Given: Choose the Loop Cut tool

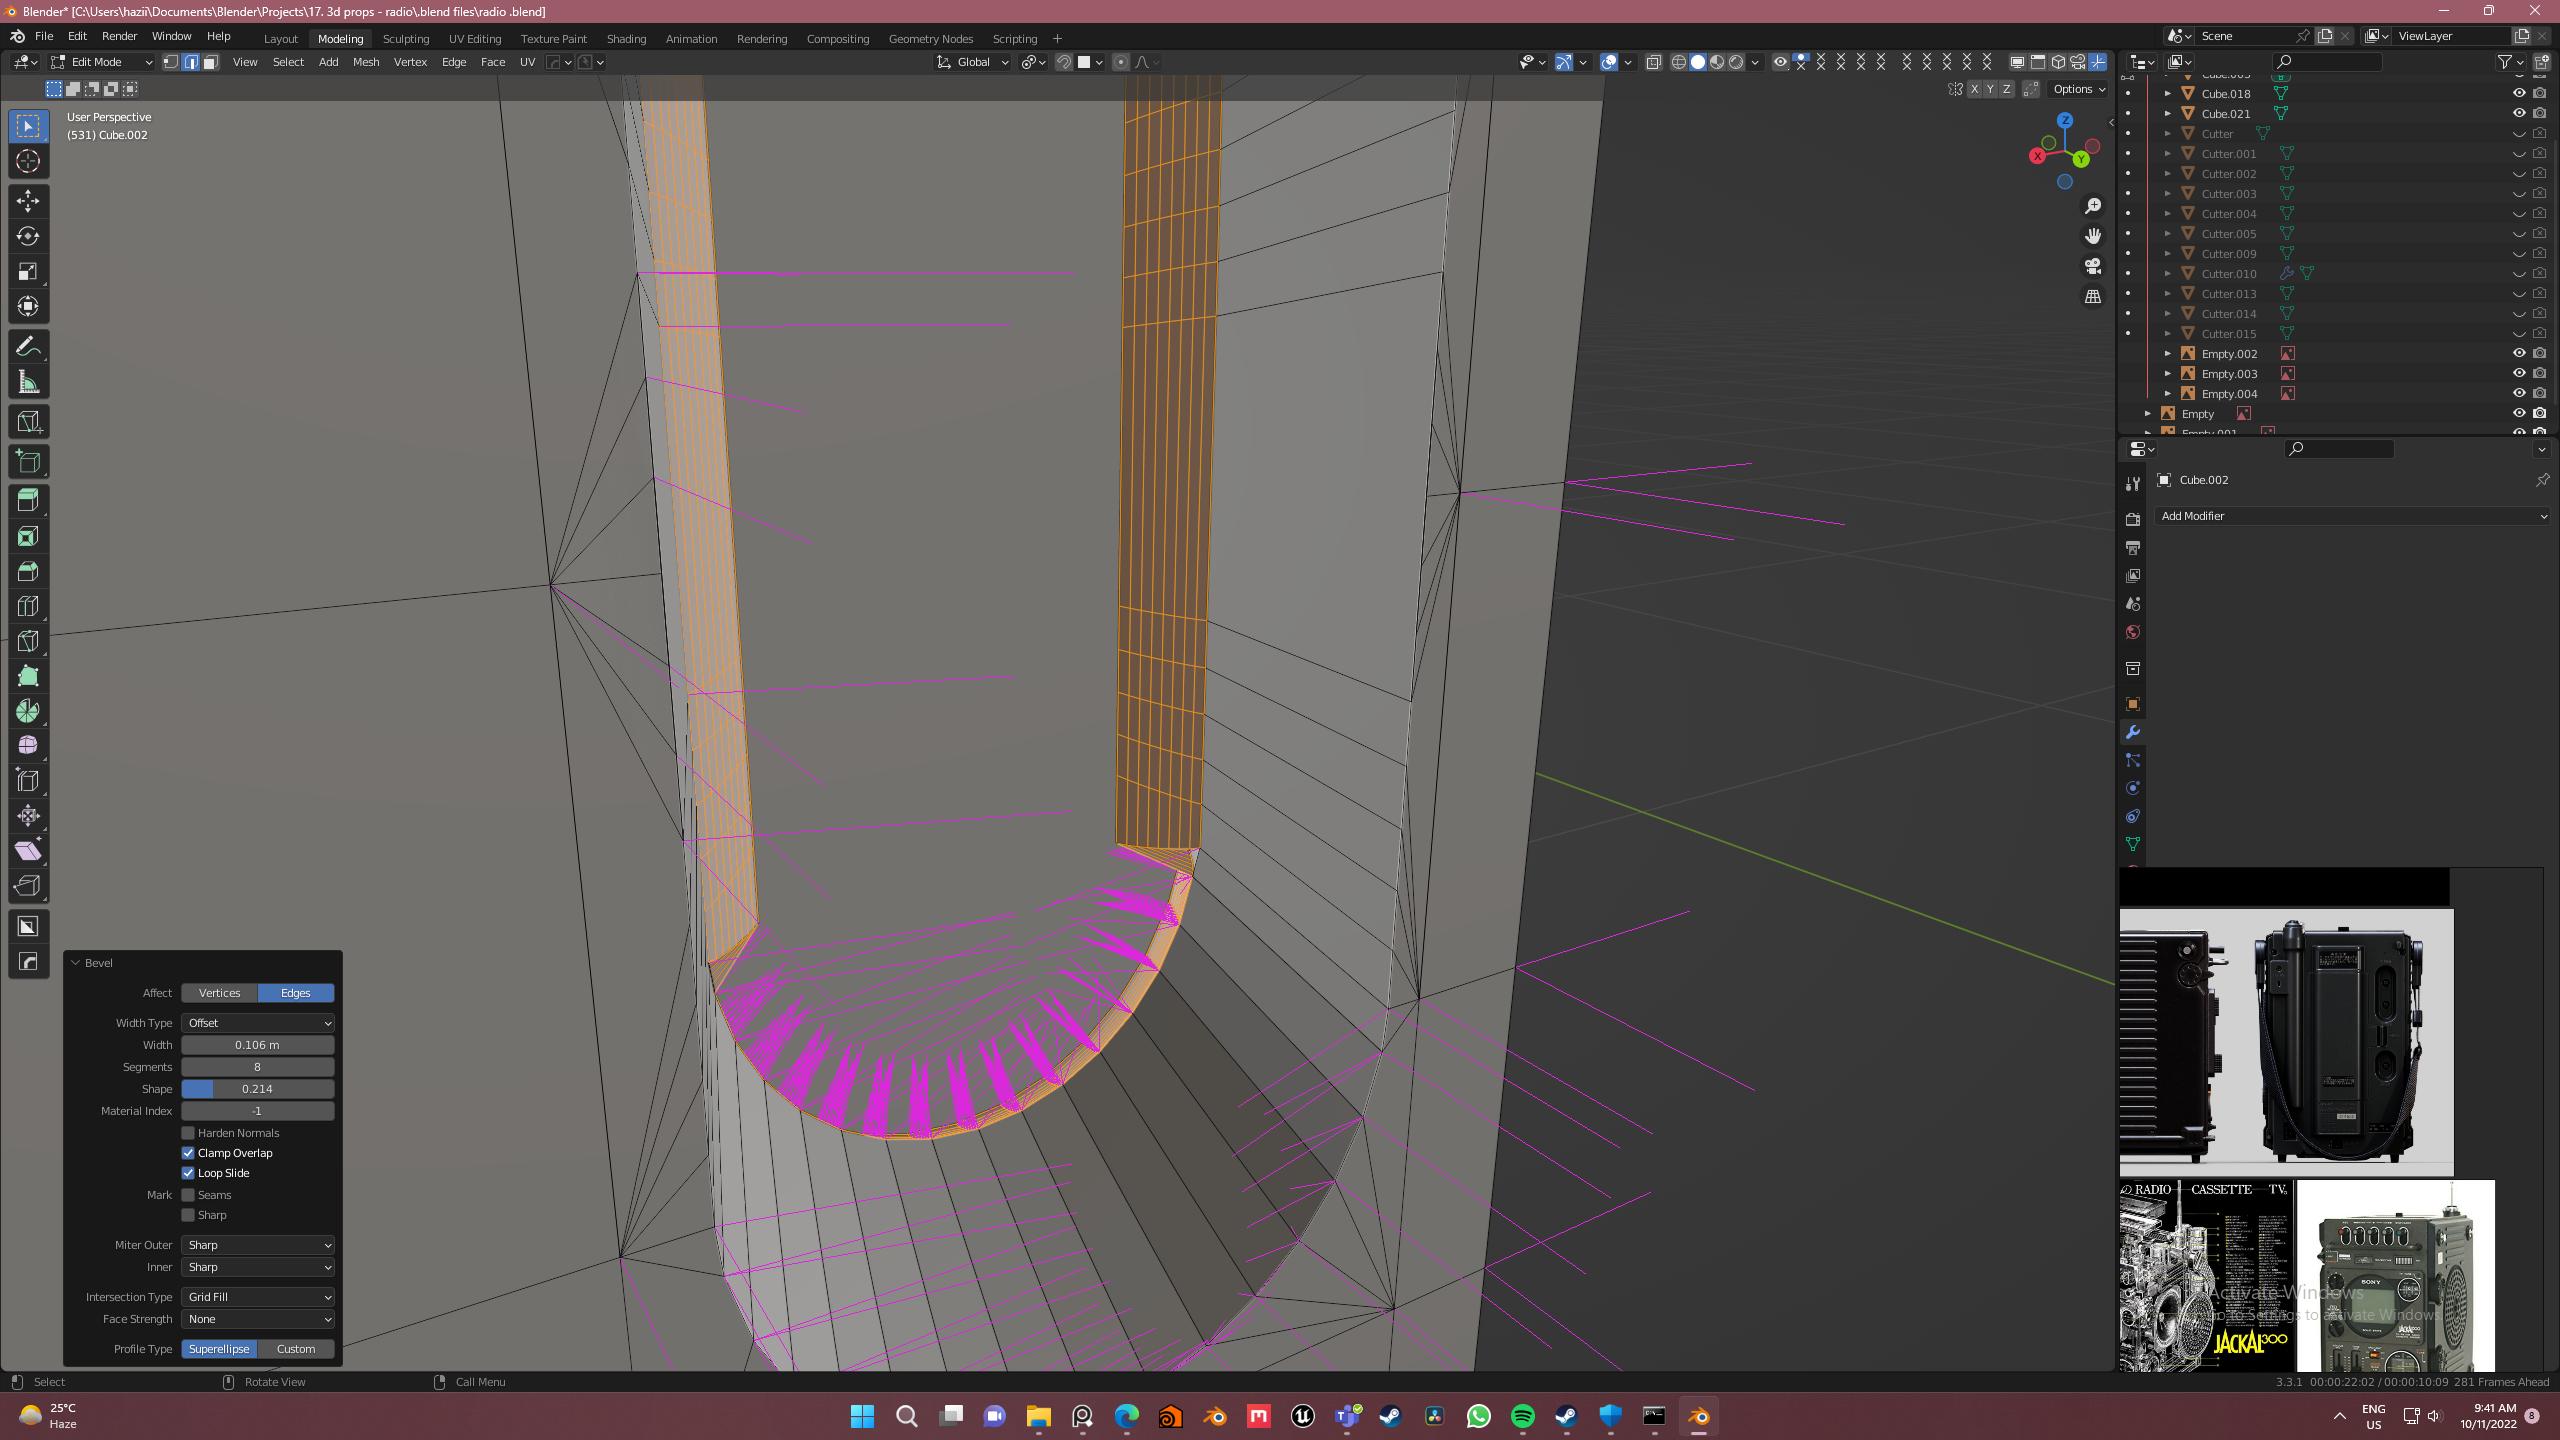Looking at the screenshot, I should 28,606.
